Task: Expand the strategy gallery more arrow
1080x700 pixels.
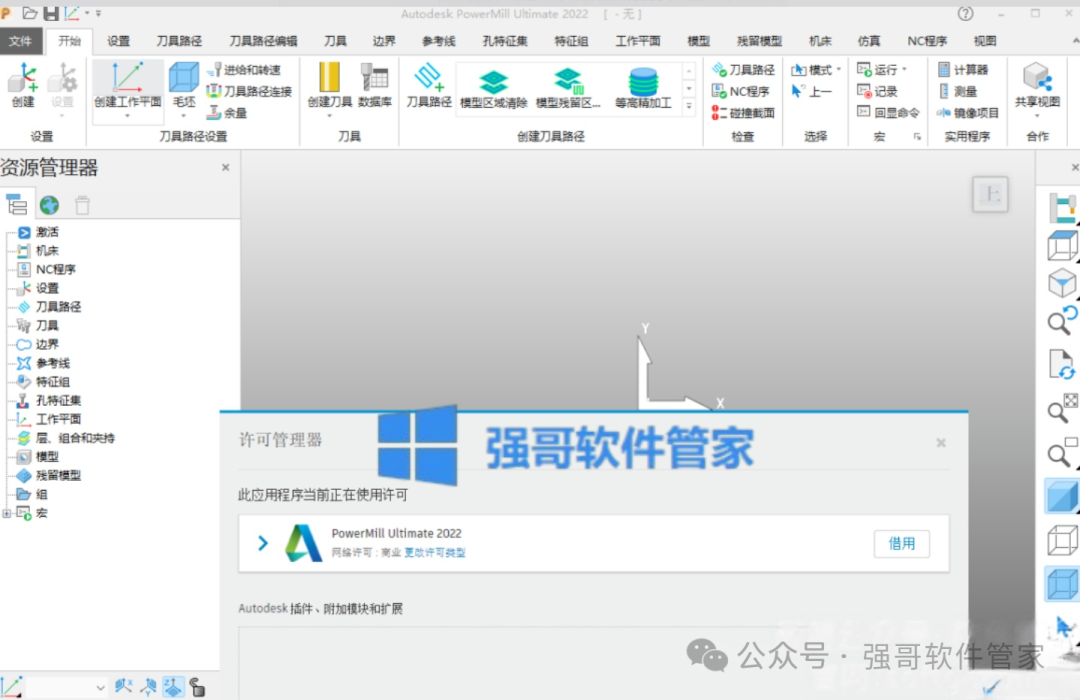Action: [x=689, y=105]
